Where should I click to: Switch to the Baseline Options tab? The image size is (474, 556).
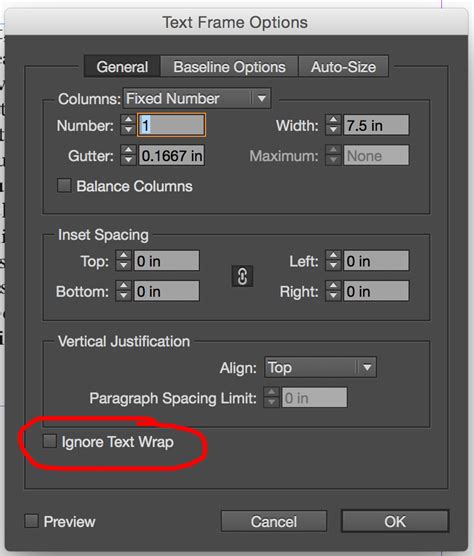click(x=229, y=67)
